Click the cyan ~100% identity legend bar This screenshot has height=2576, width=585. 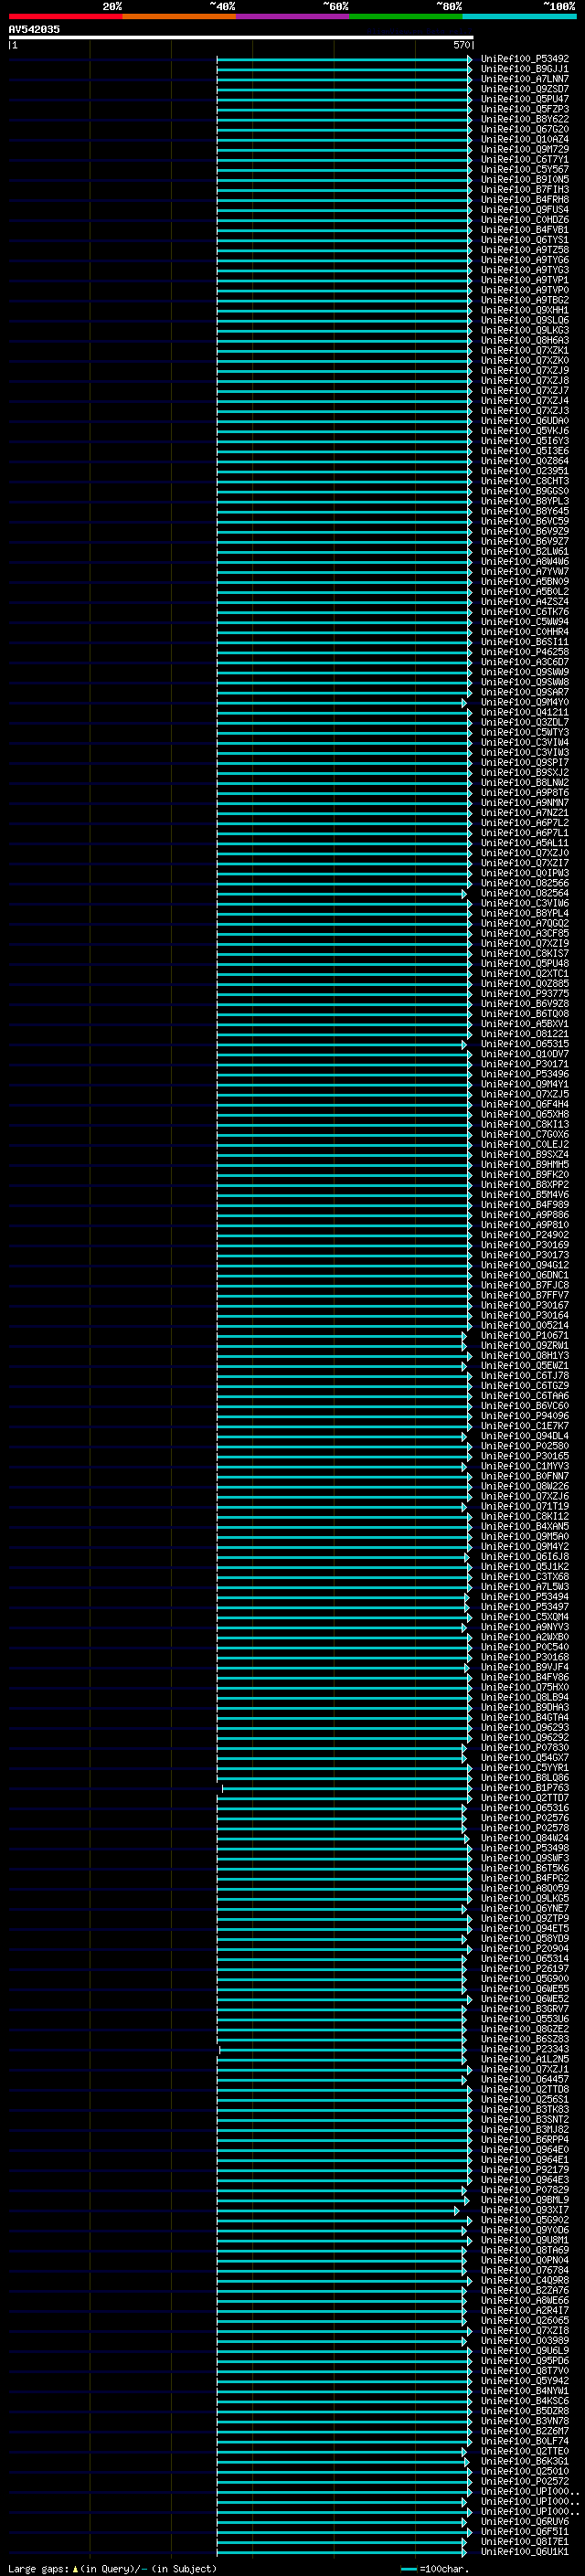click(x=520, y=16)
